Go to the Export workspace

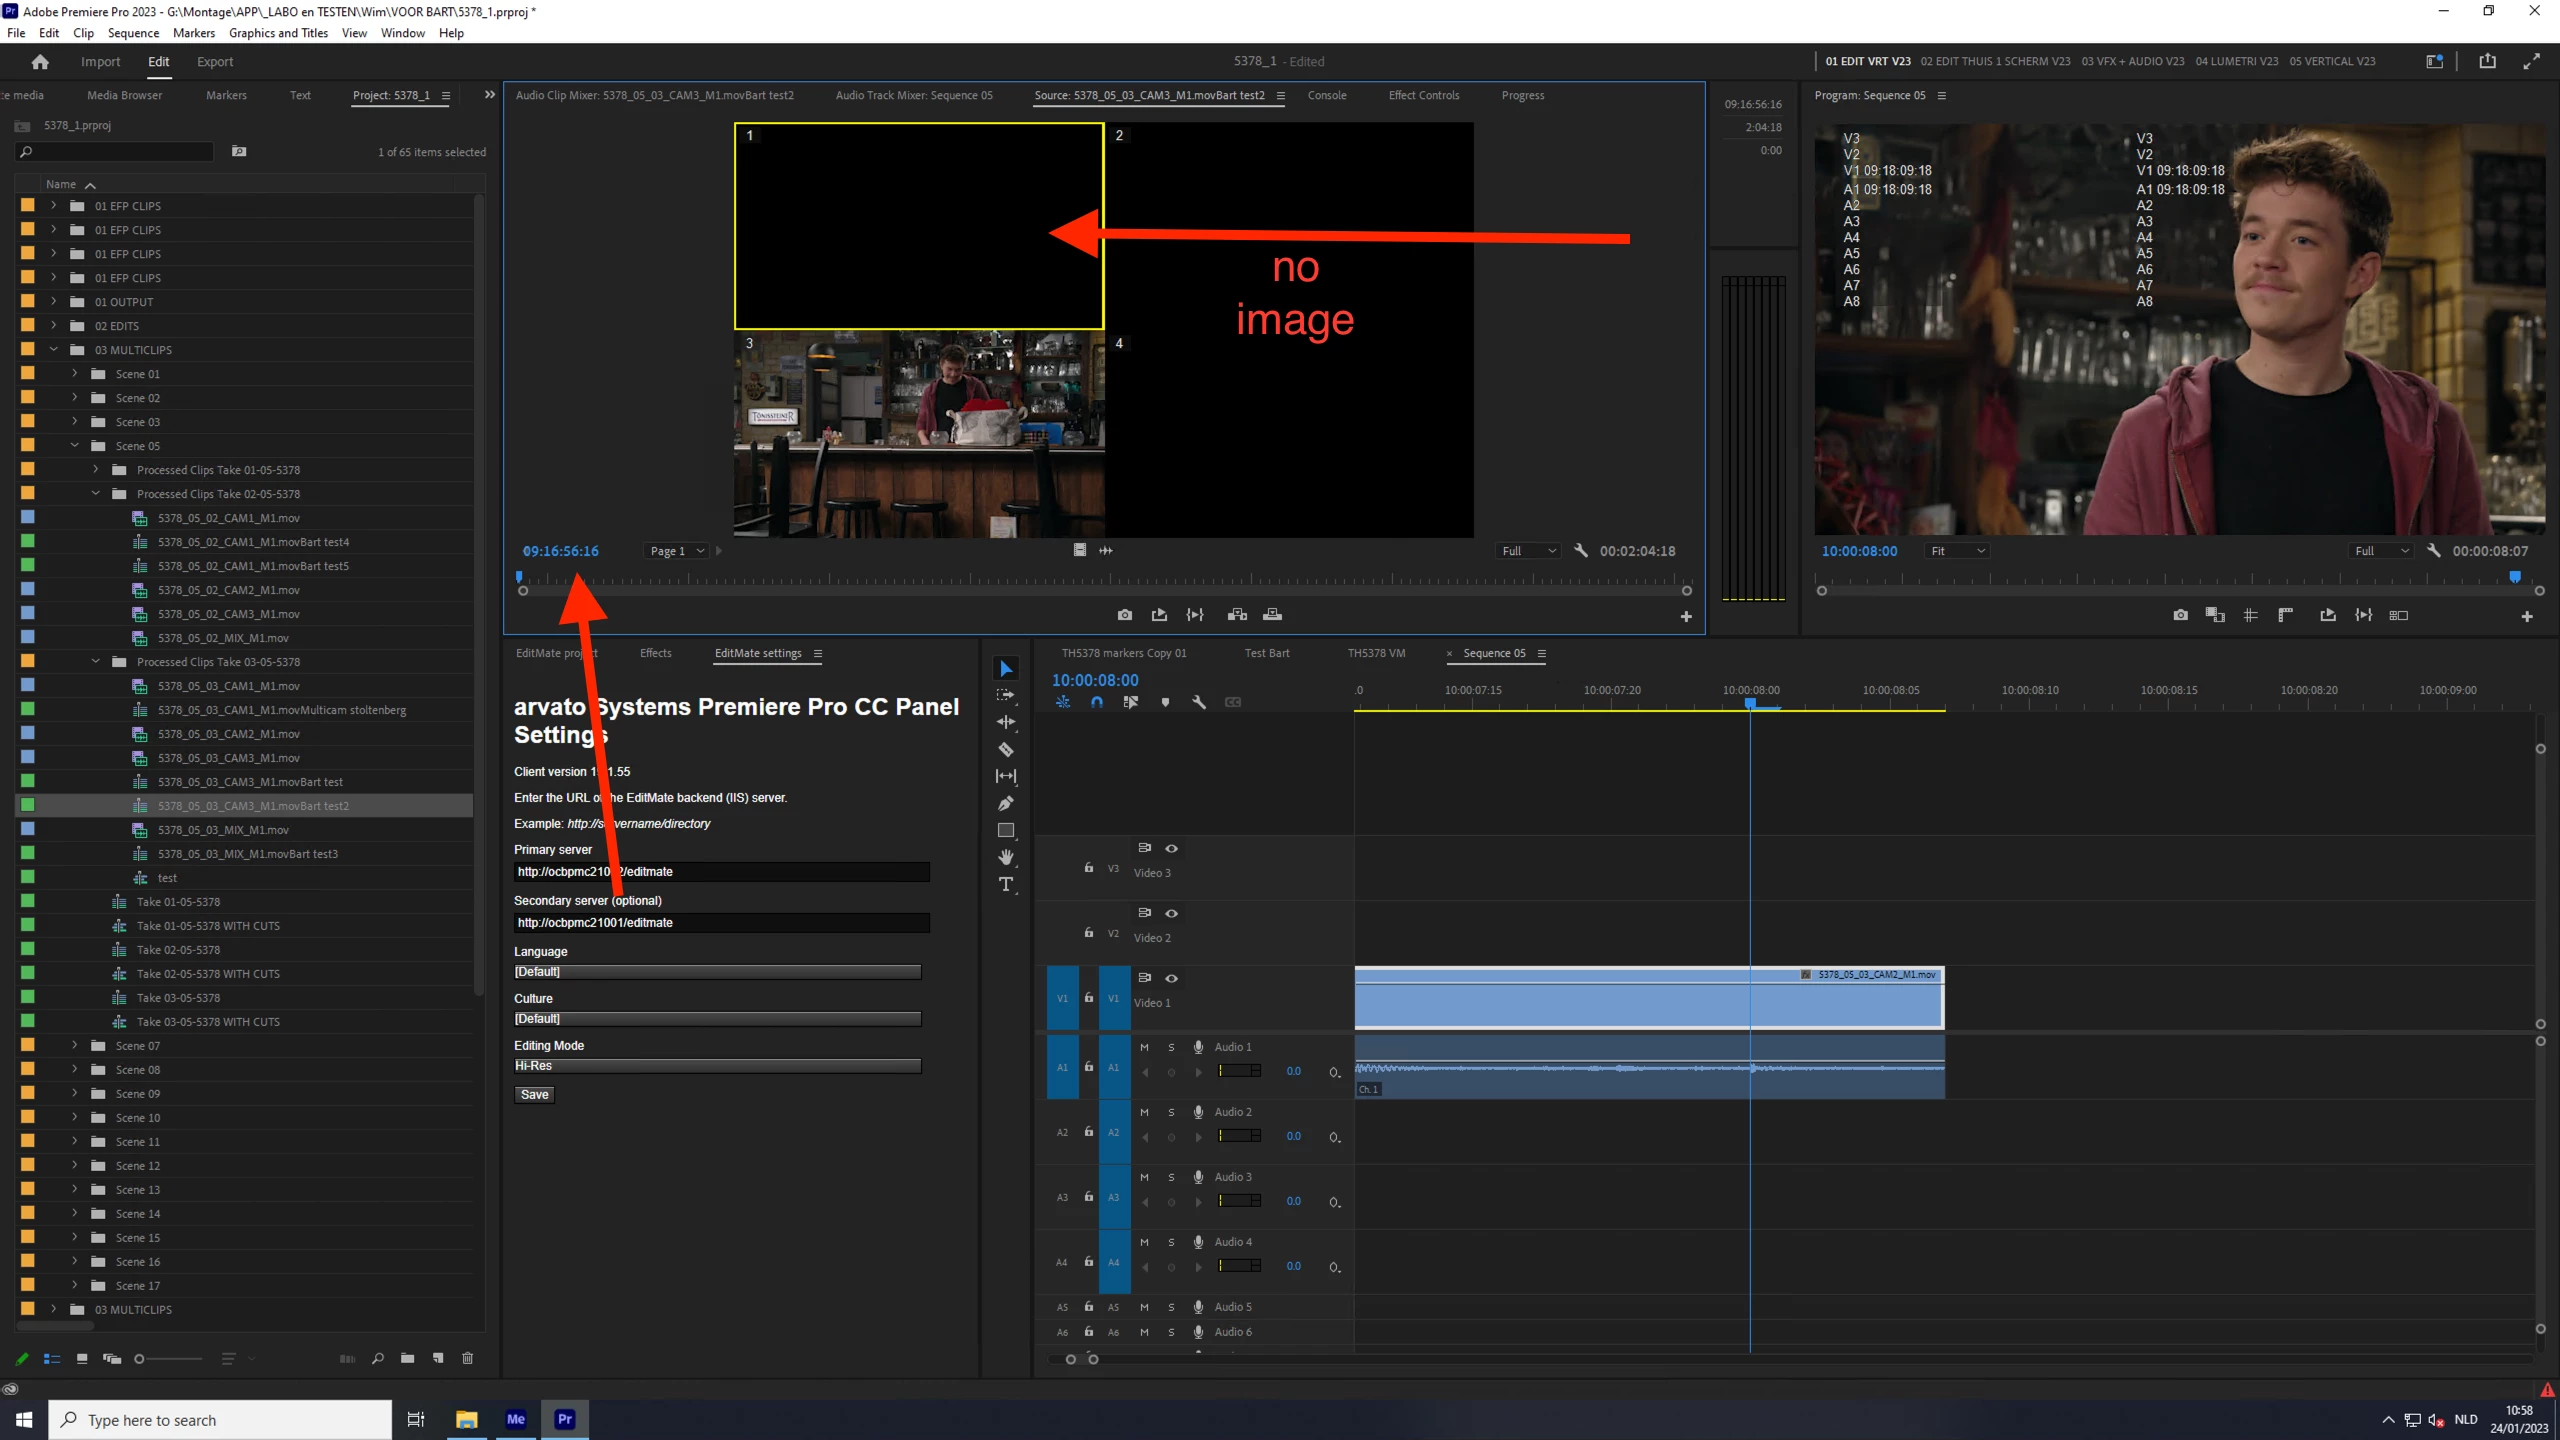tap(215, 62)
